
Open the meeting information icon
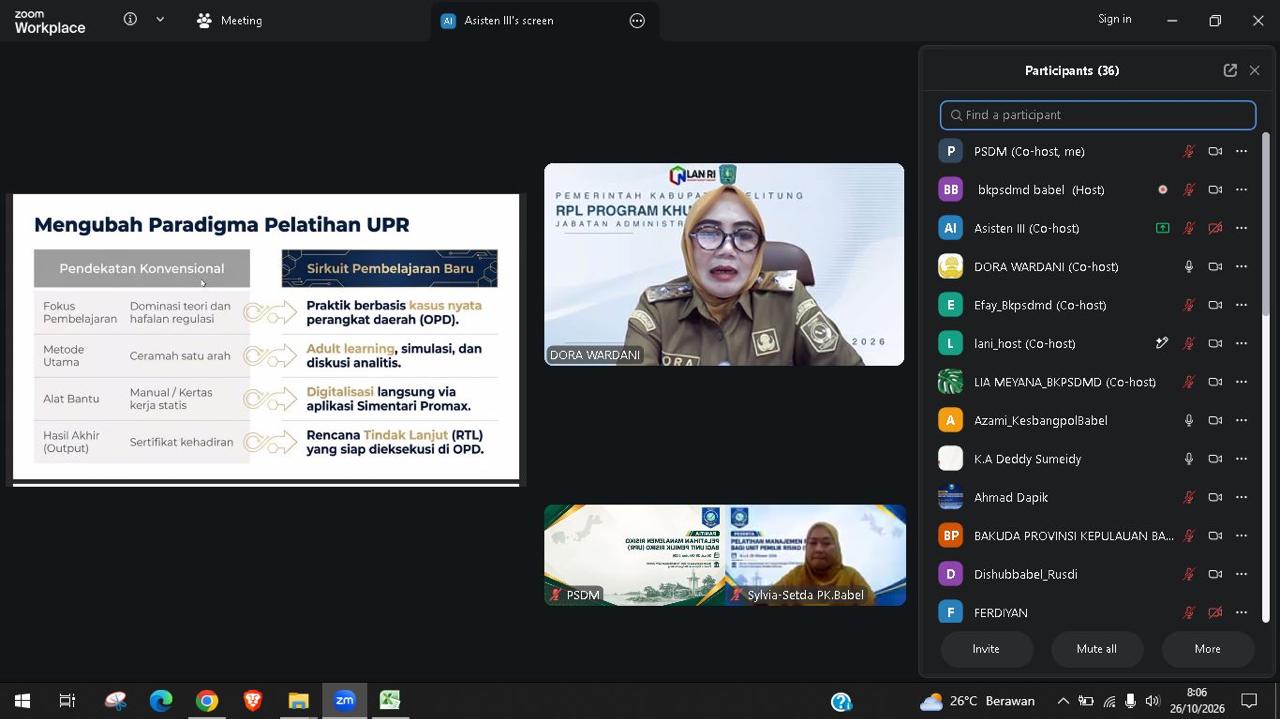[x=130, y=19]
